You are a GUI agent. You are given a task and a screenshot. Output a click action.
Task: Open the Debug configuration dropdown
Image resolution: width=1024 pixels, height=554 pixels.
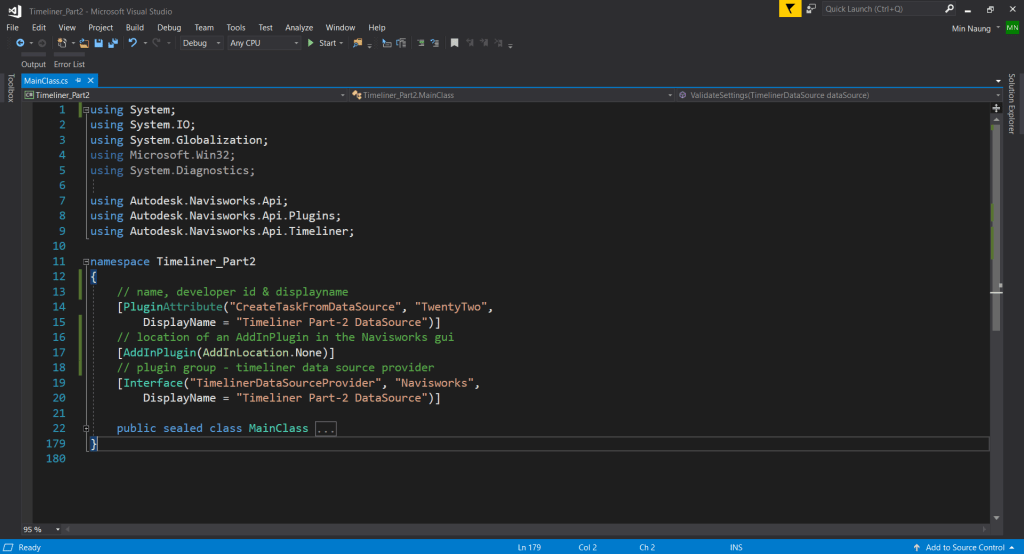click(x=218, y=43)
